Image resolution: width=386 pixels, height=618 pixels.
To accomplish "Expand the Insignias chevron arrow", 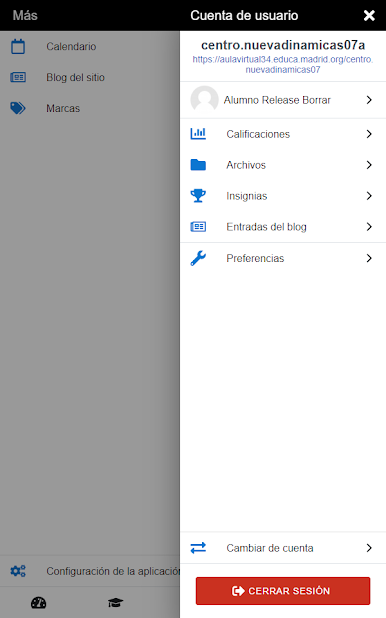I will click(369, 195).
